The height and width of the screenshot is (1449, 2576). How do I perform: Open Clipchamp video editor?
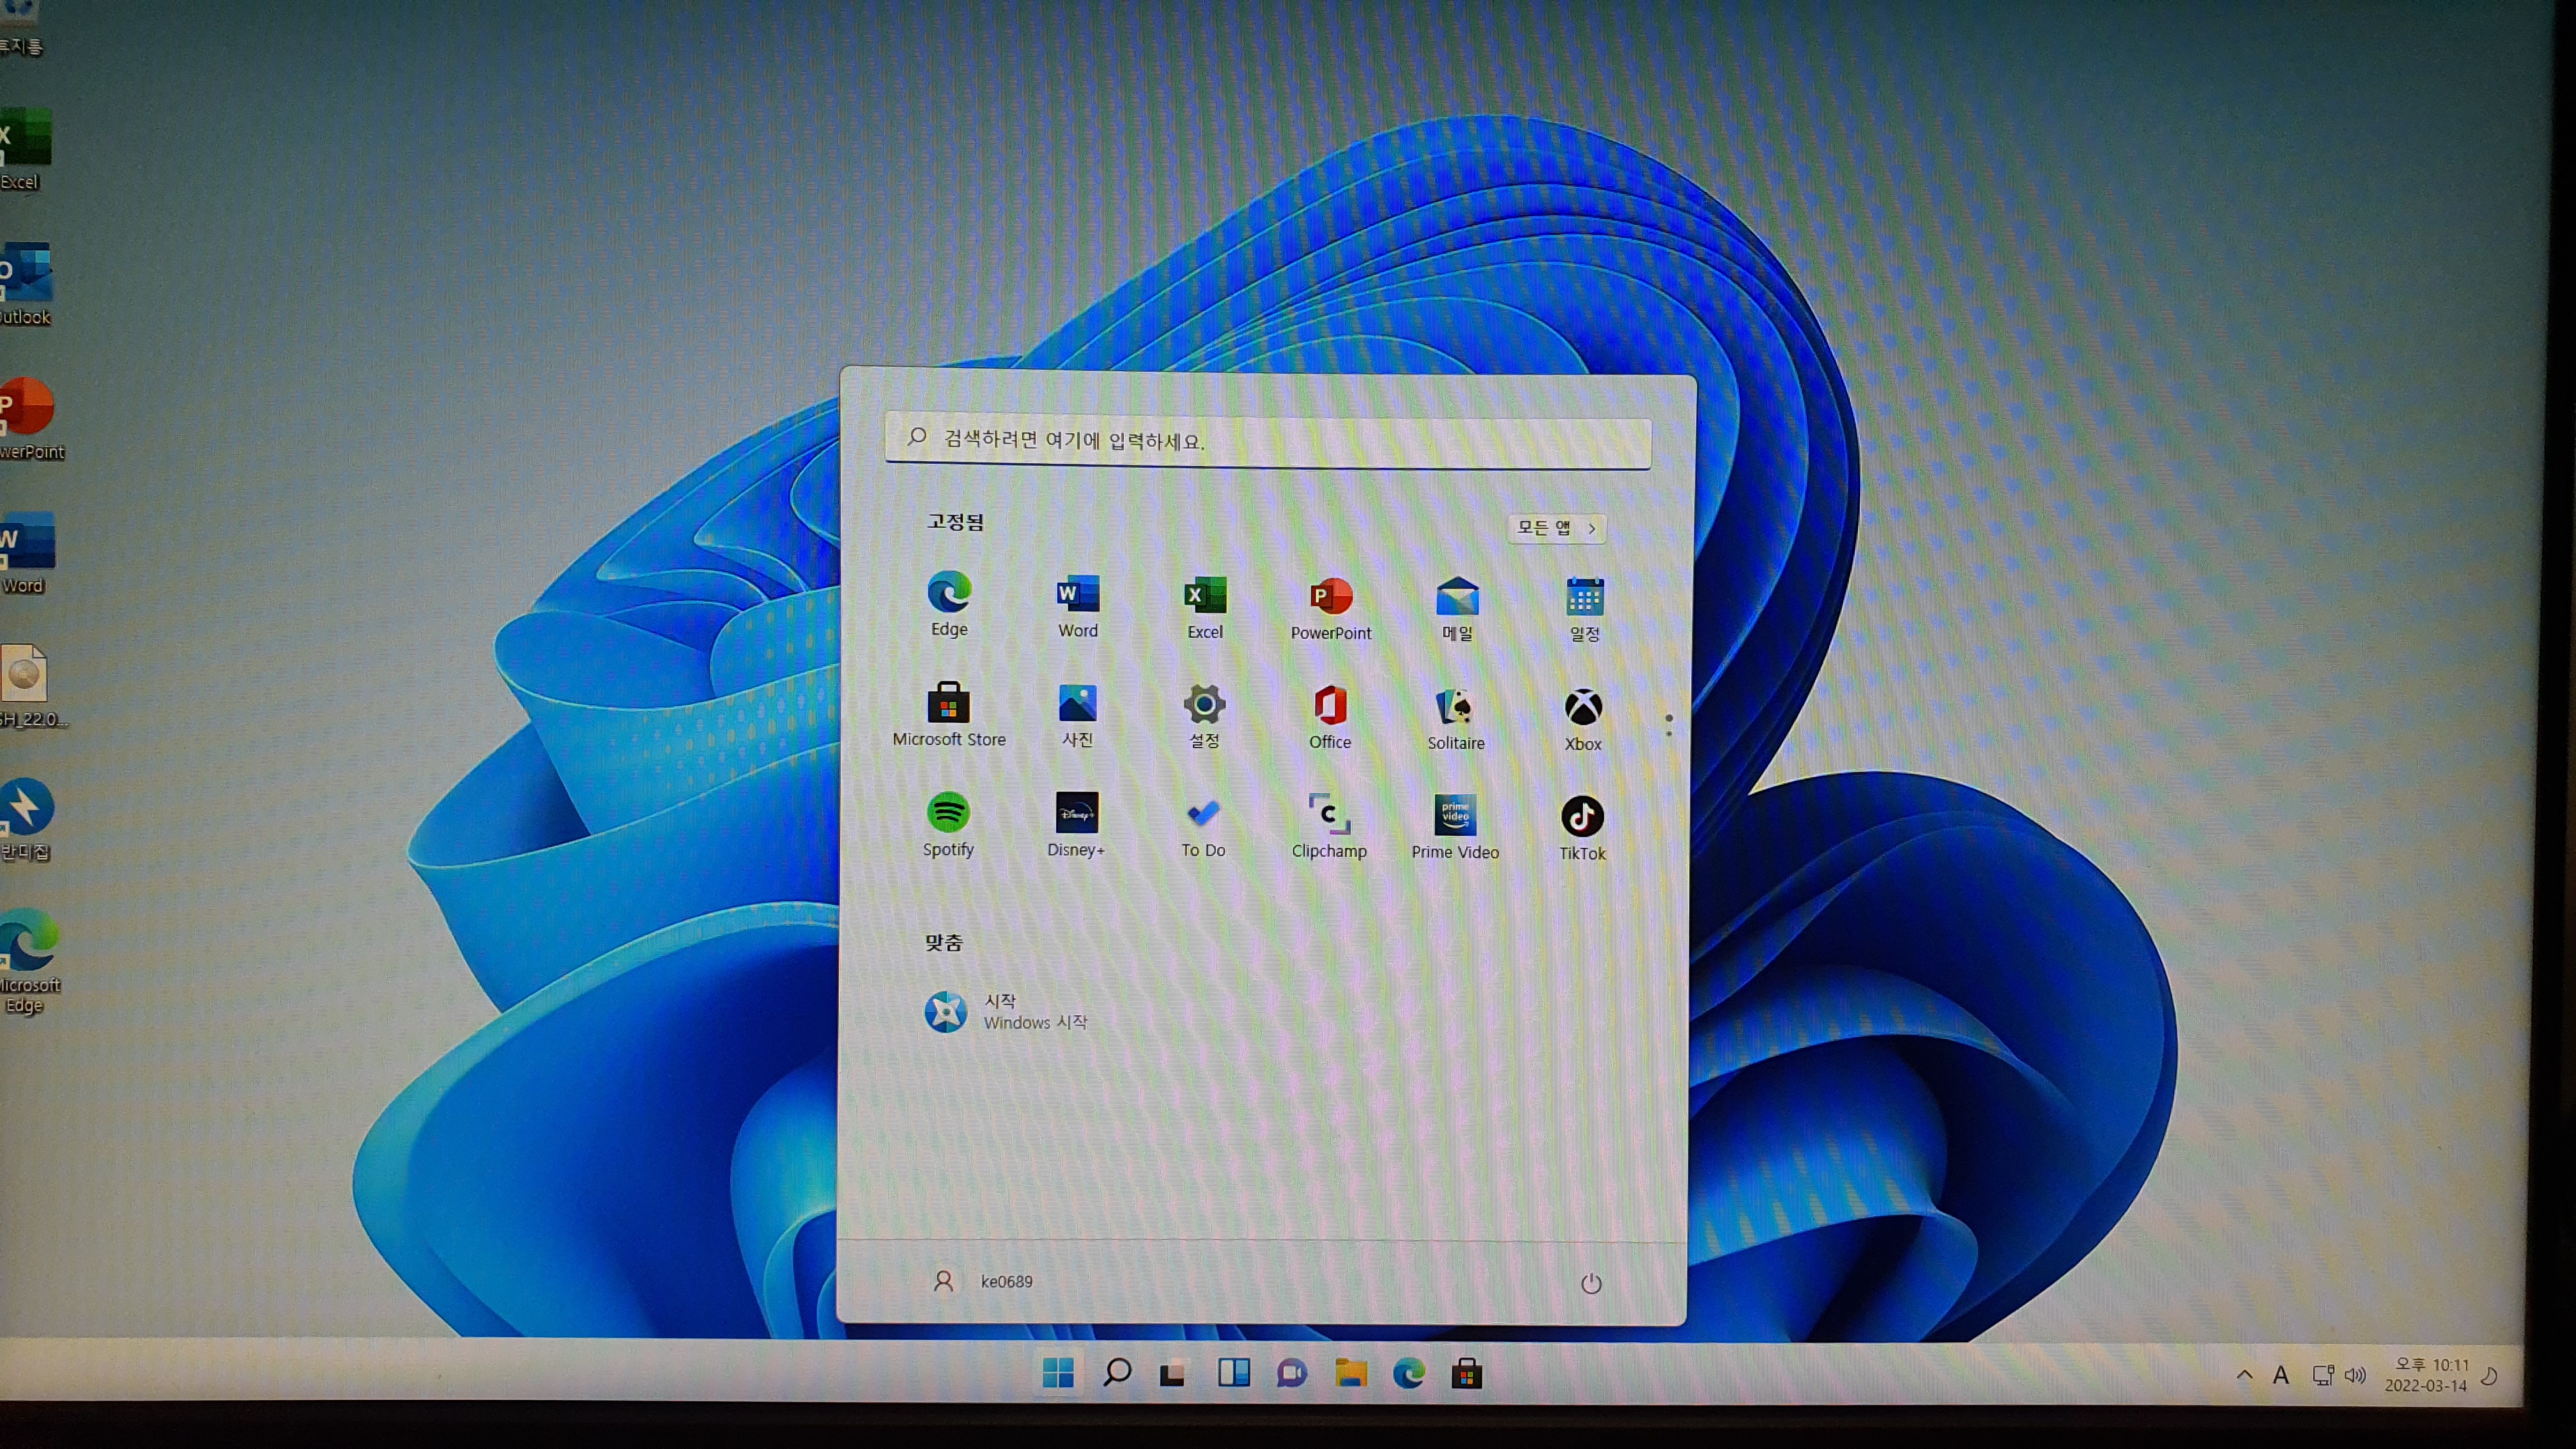pyautogui.click(x=1329, y=827)
